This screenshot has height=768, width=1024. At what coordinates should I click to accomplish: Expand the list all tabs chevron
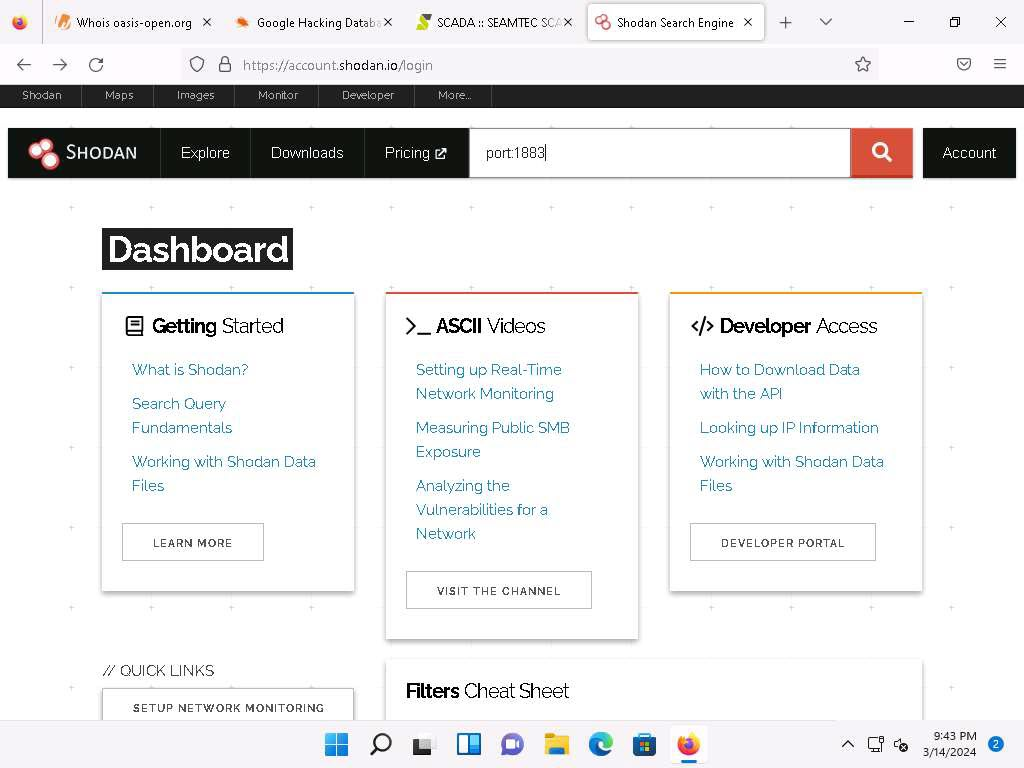825,22
